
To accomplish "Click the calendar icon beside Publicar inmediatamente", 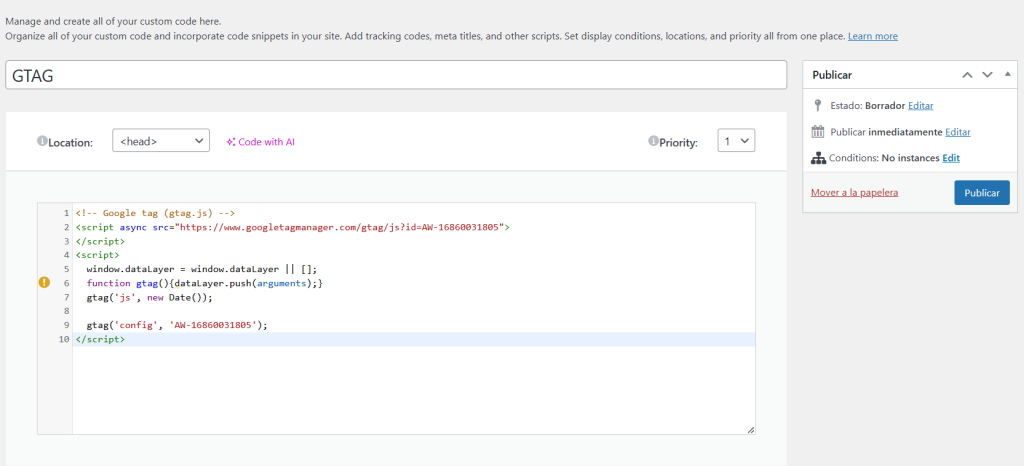I will click(x=818, y=132).
